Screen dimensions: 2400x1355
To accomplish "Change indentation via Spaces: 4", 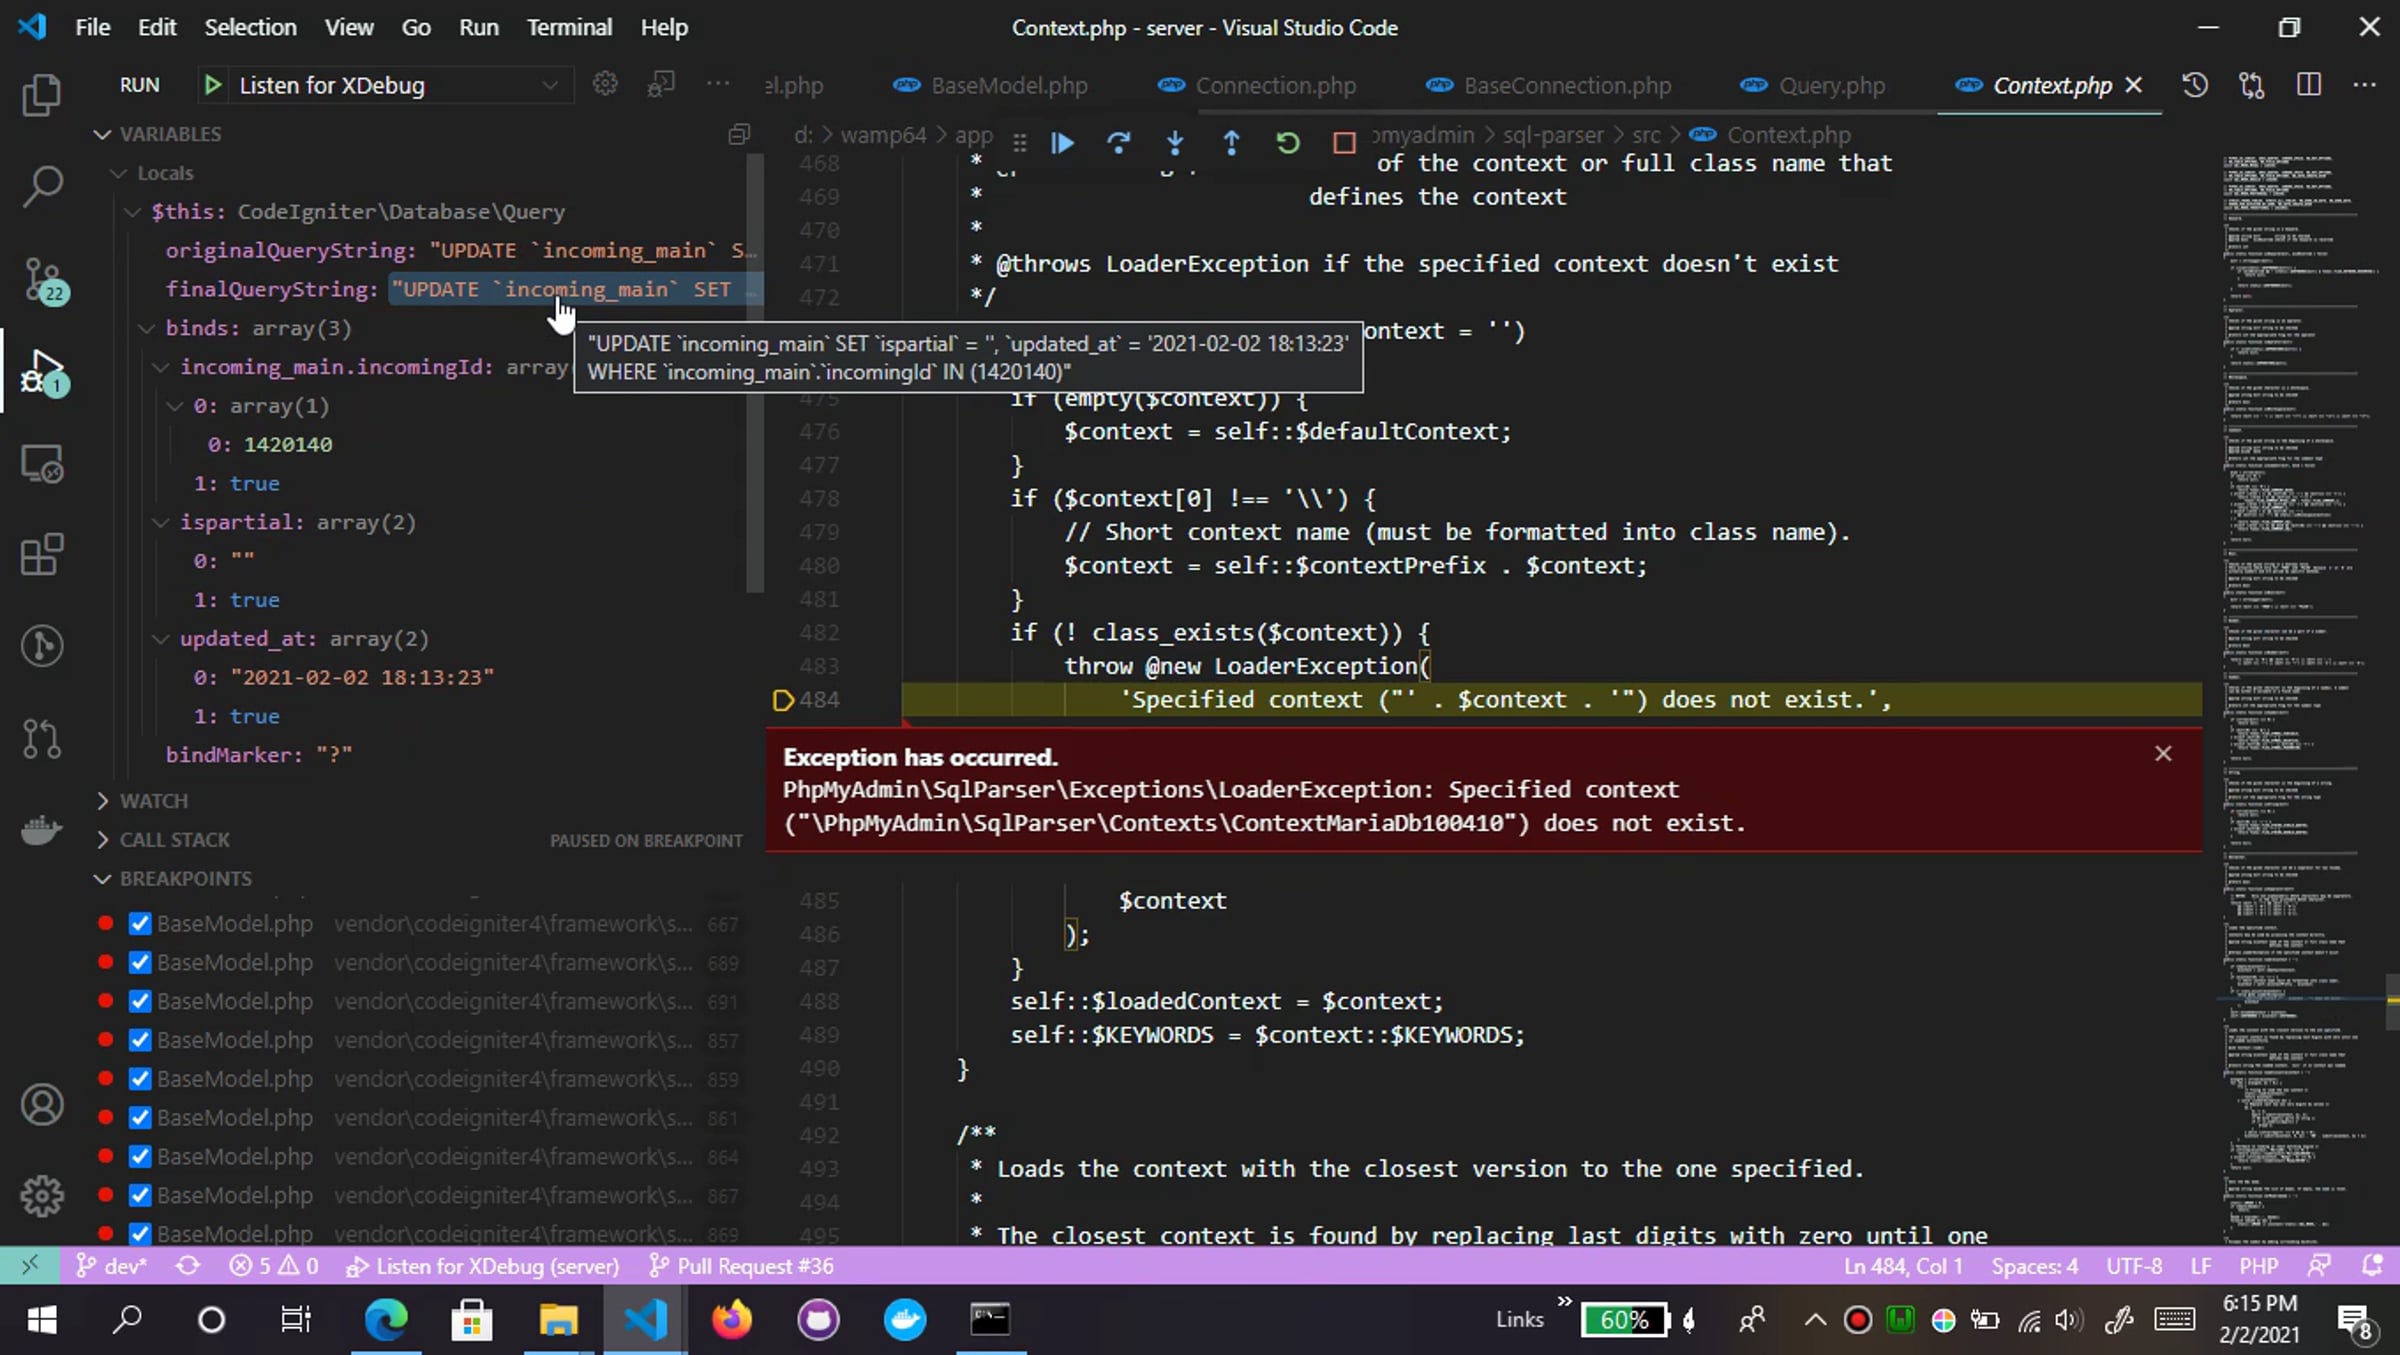I will (2034, 1266).
